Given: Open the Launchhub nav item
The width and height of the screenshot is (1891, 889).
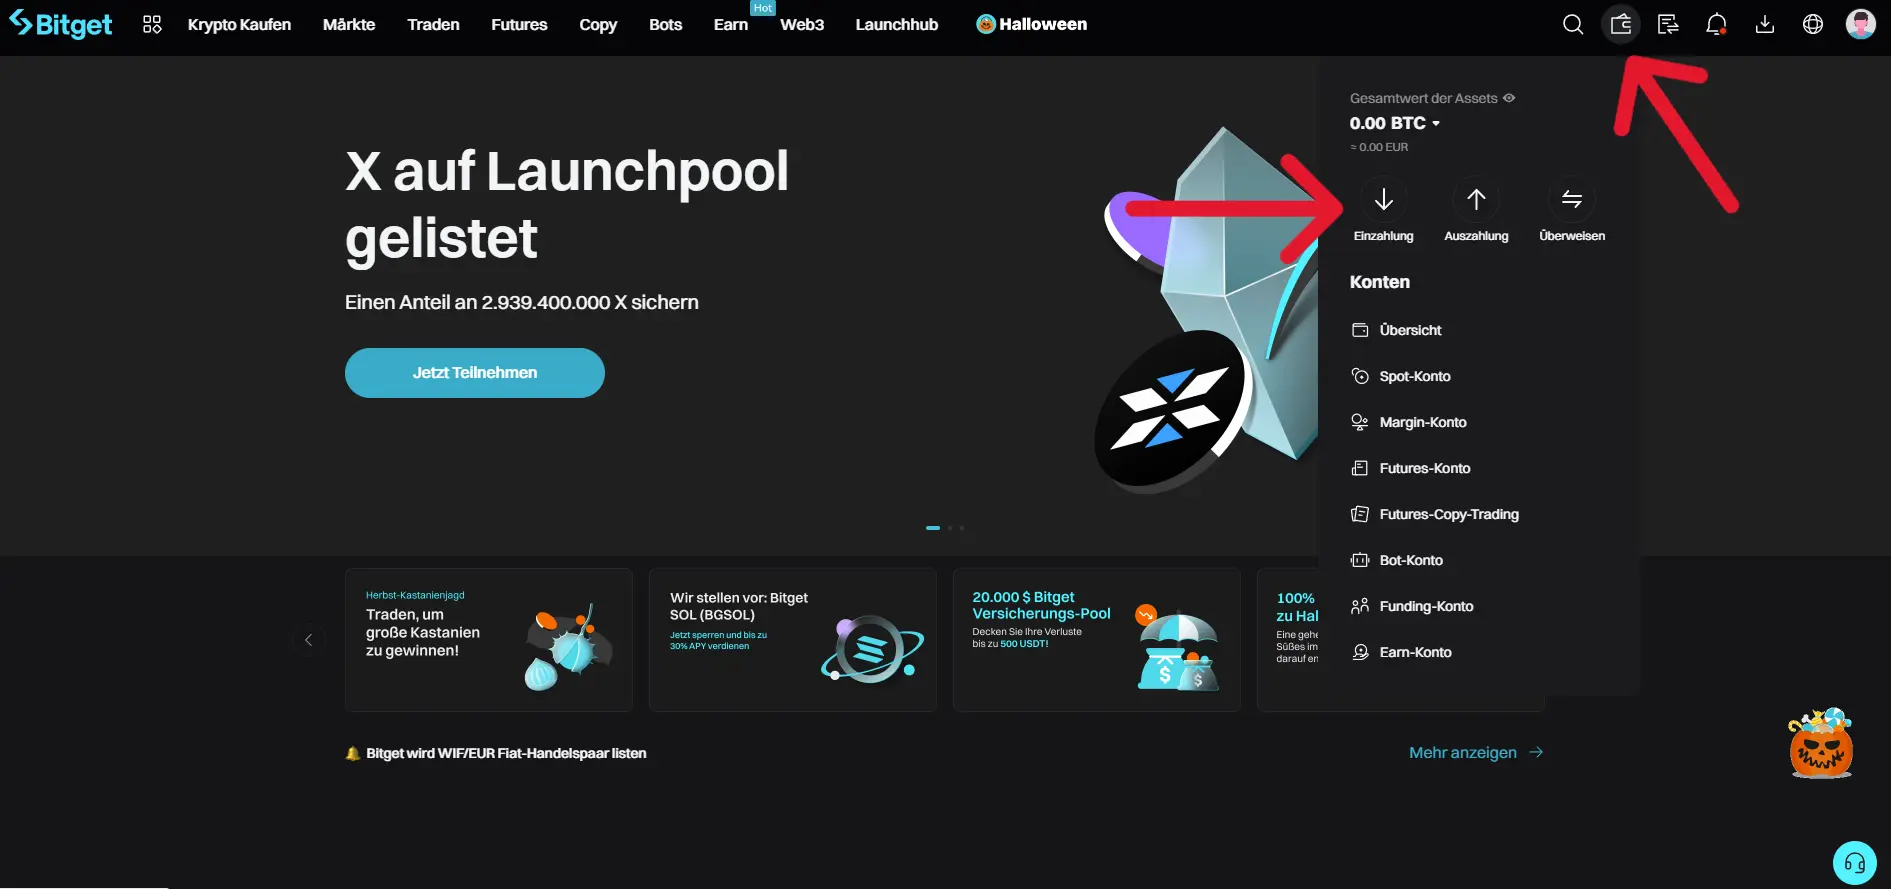Looking at the screenshot, I should pyautogui.click(x=897, y=24).
